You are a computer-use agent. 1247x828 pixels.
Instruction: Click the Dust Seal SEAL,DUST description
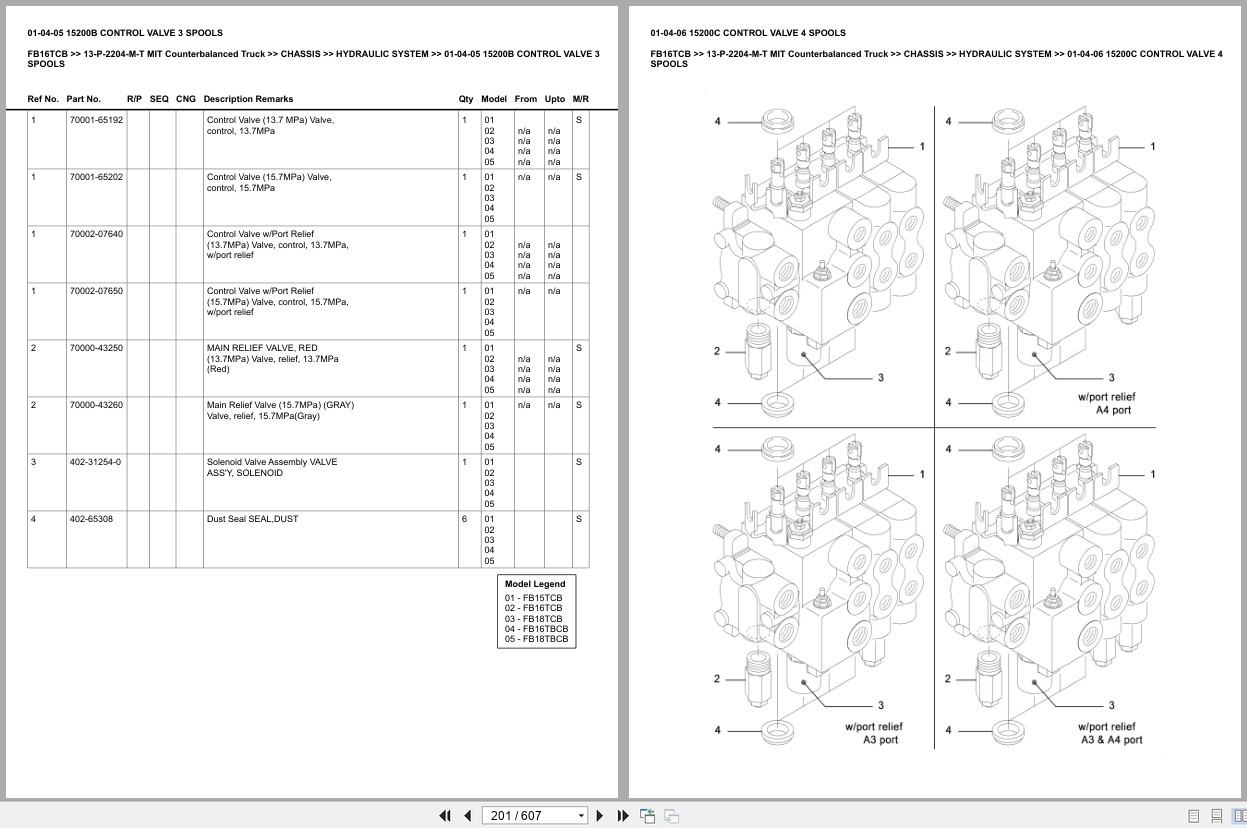[252, 519]
